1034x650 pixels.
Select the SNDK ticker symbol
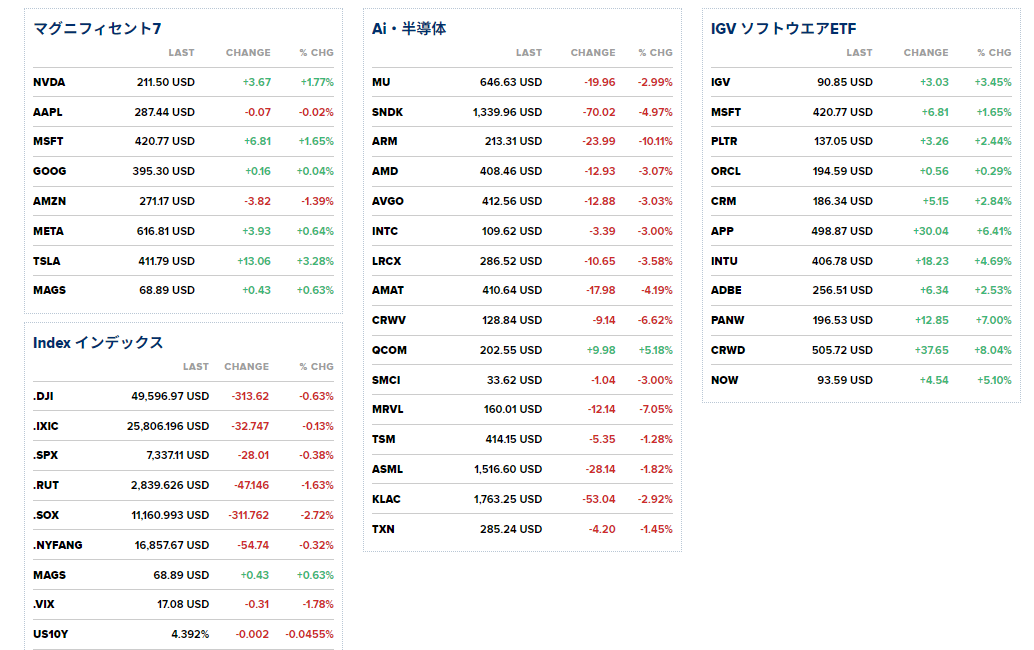click(387, 112)
